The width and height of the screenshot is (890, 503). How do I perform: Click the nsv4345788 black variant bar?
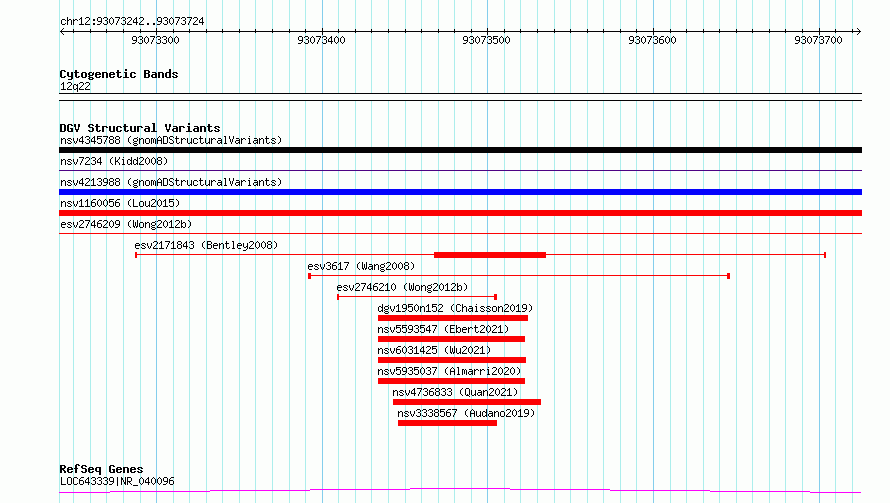[x=460, y=150]
